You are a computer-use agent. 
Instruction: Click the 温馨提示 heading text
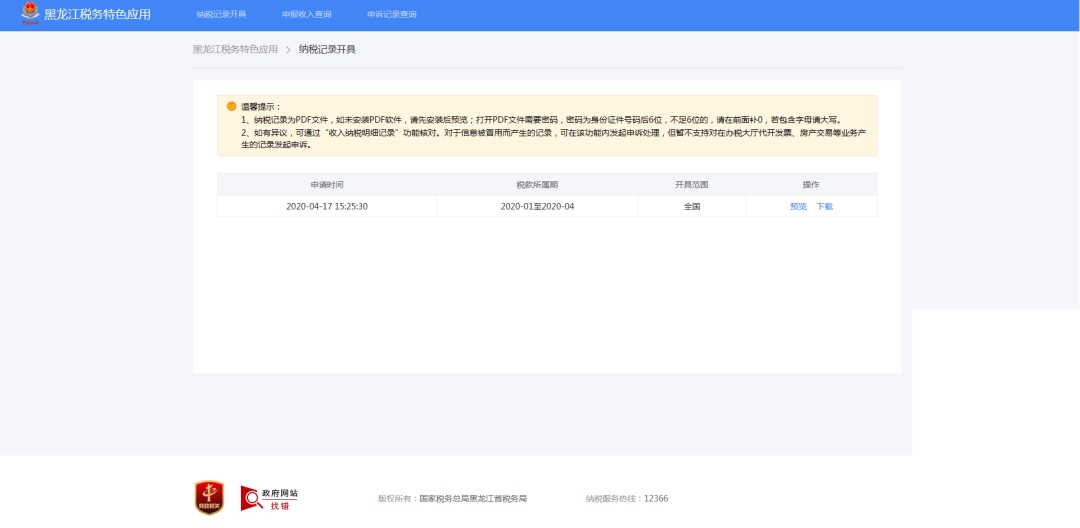261,107
